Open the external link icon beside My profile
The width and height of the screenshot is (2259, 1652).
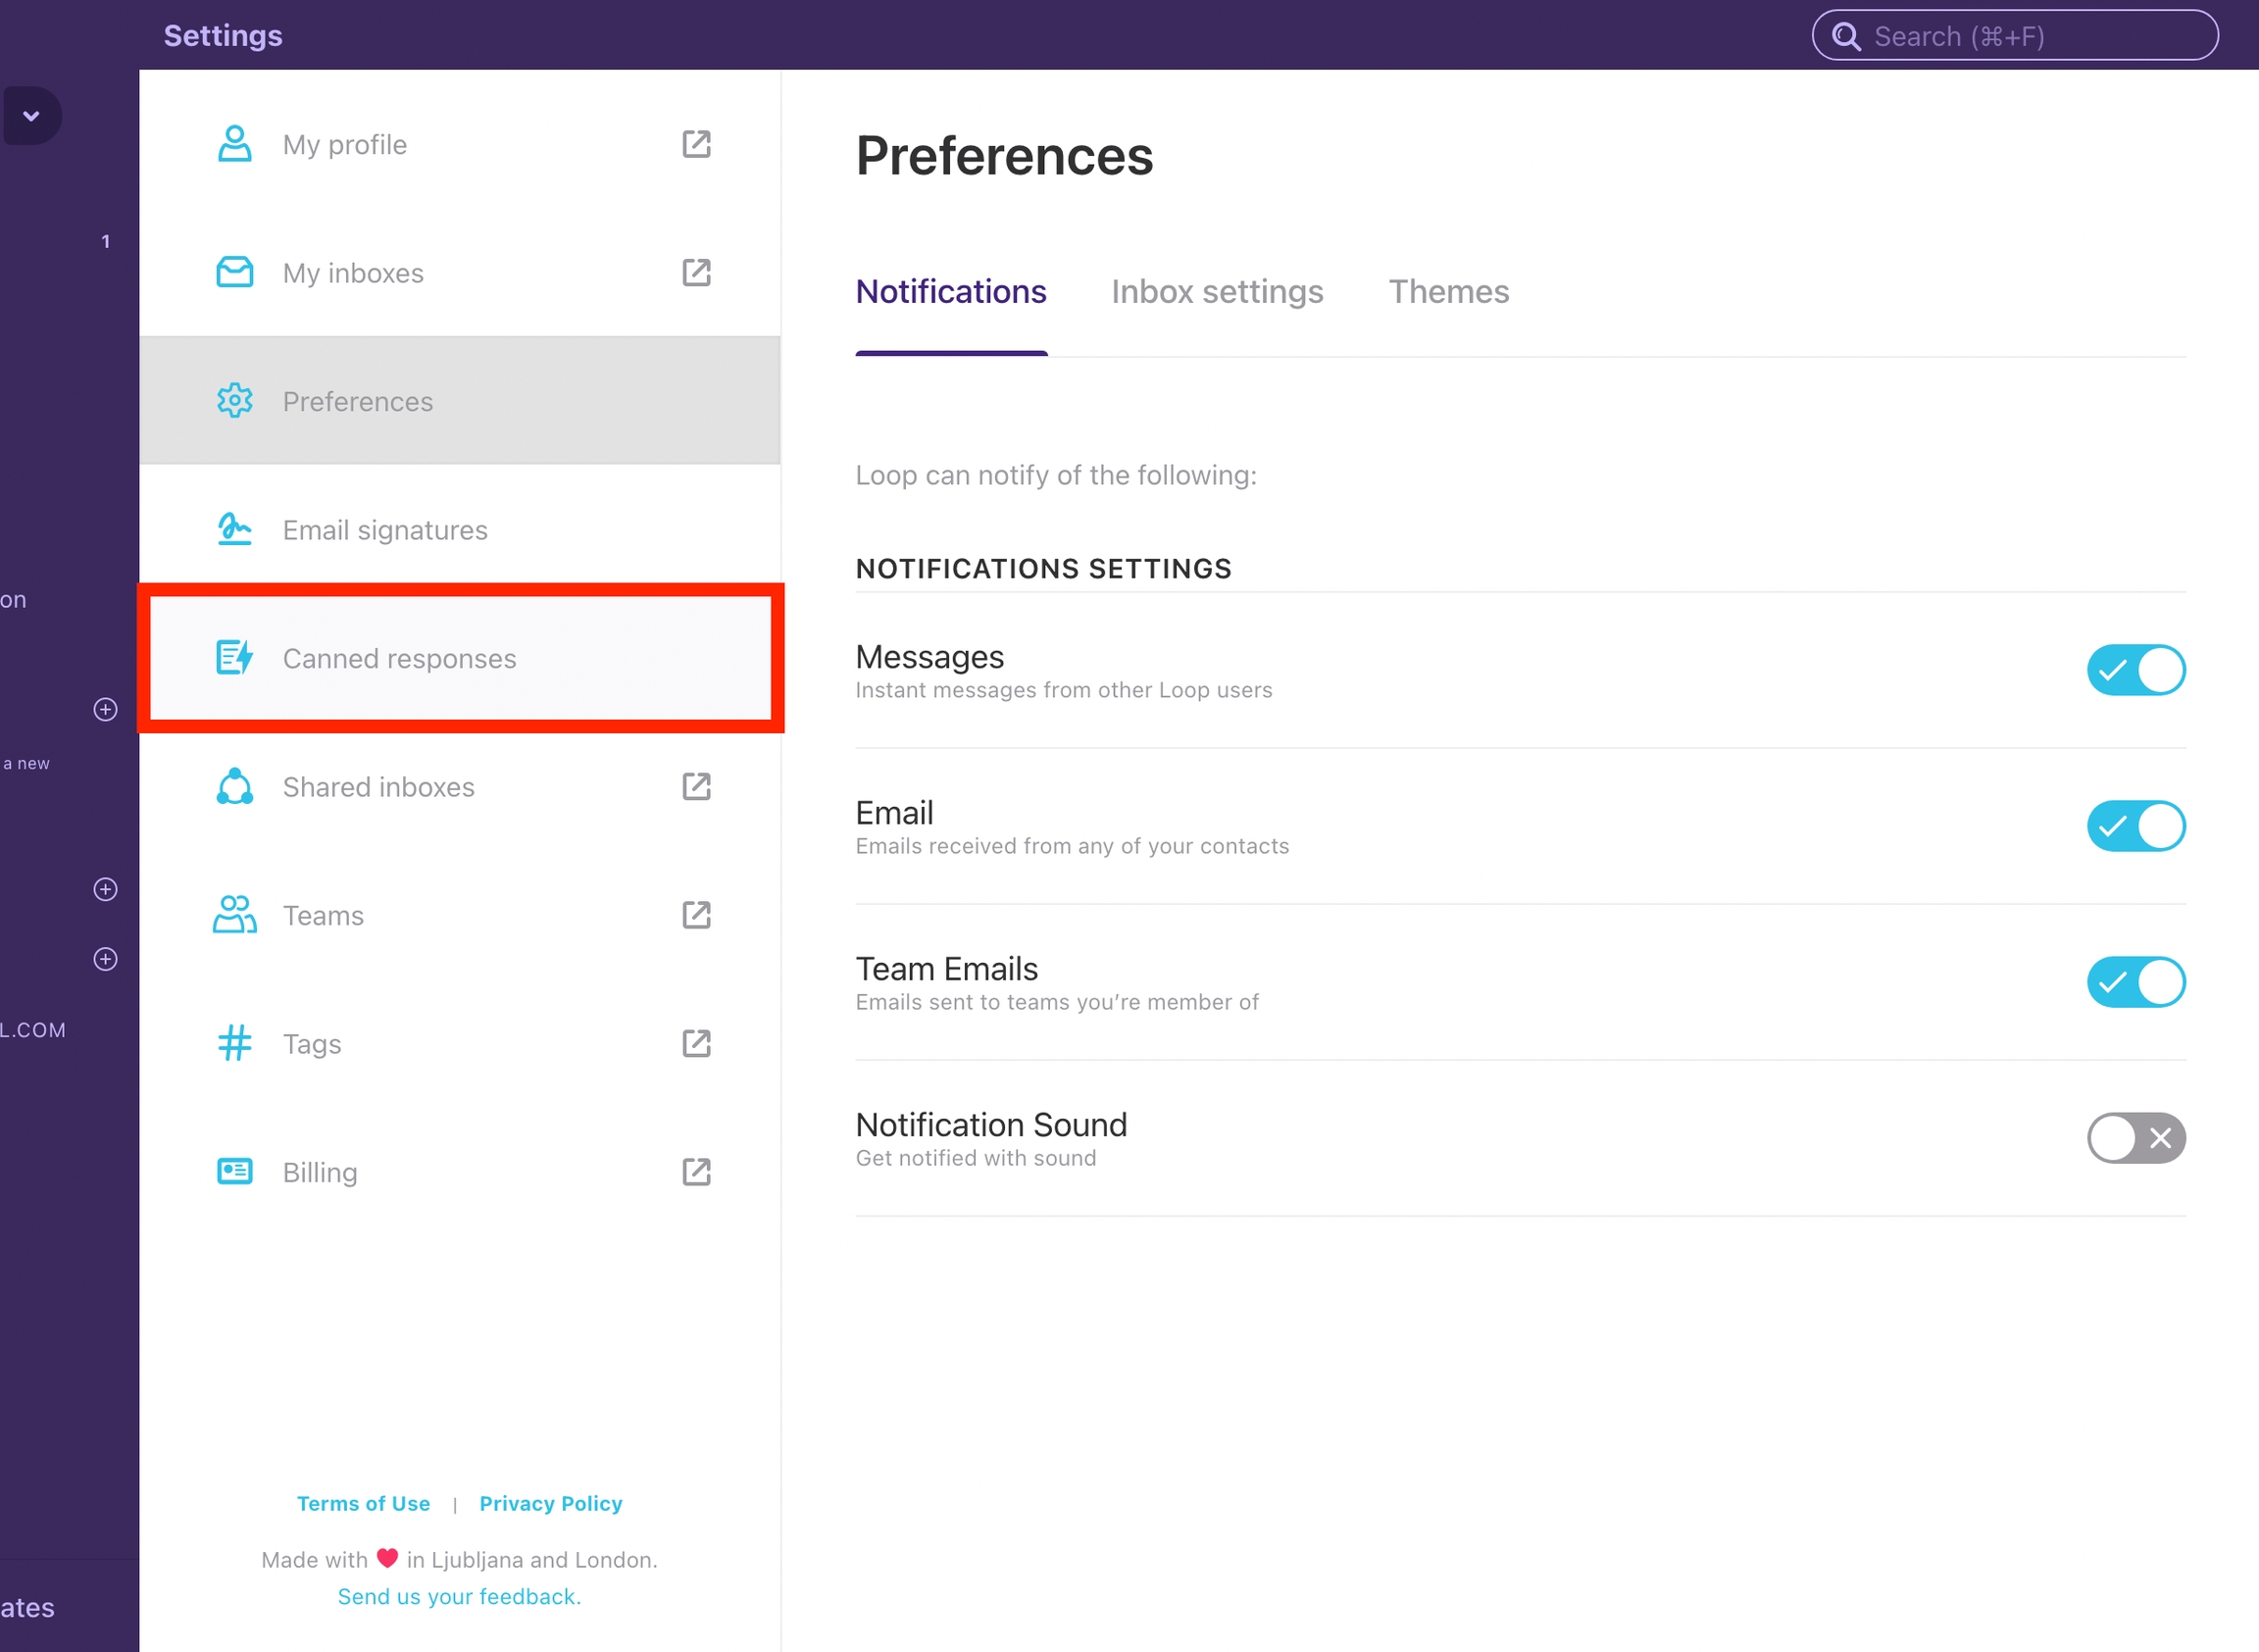(696, 144)
